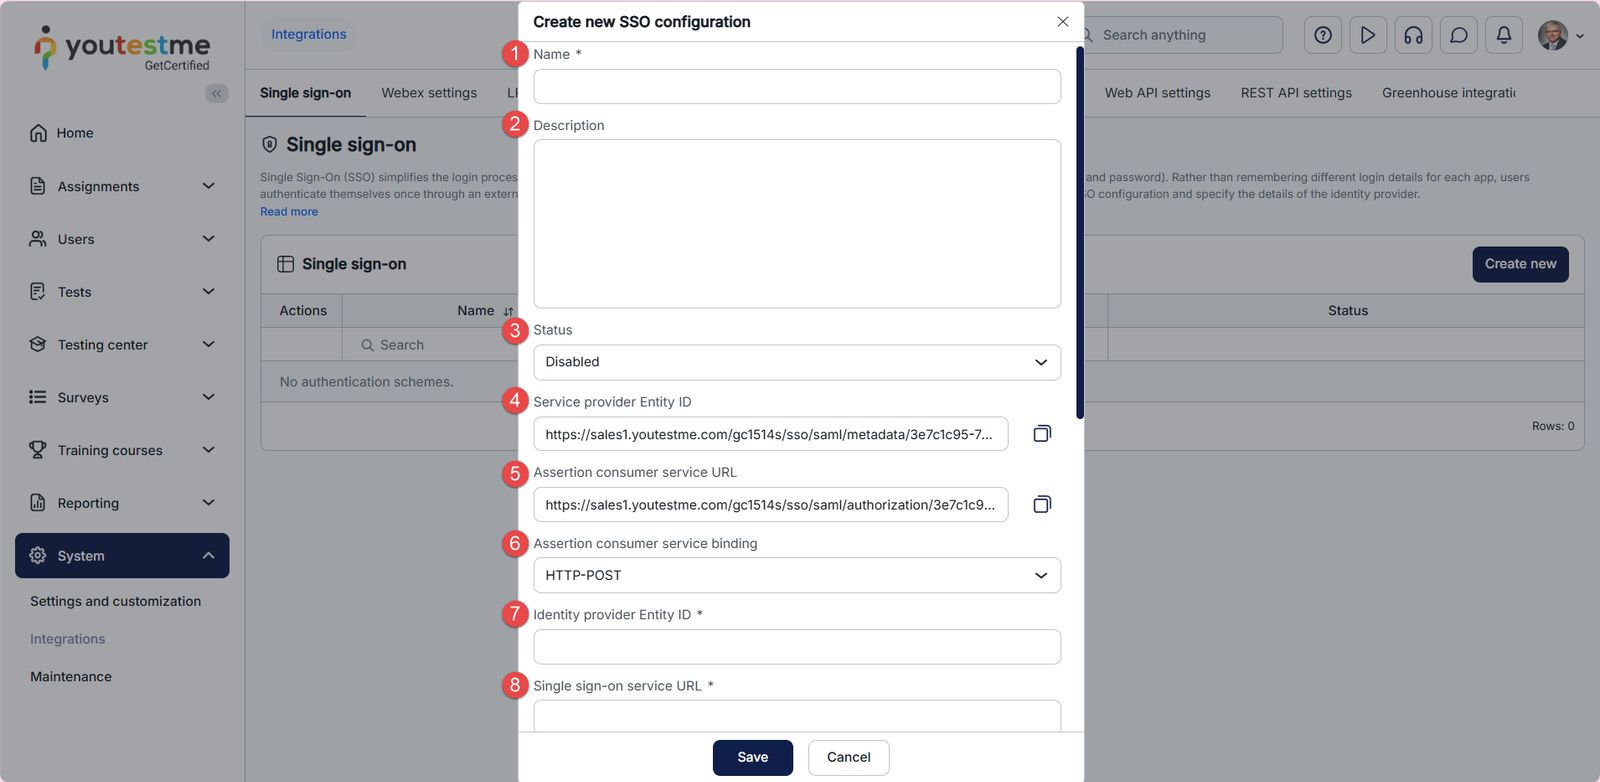
Task: Open the chat bubble icon
Action: 1459,35
